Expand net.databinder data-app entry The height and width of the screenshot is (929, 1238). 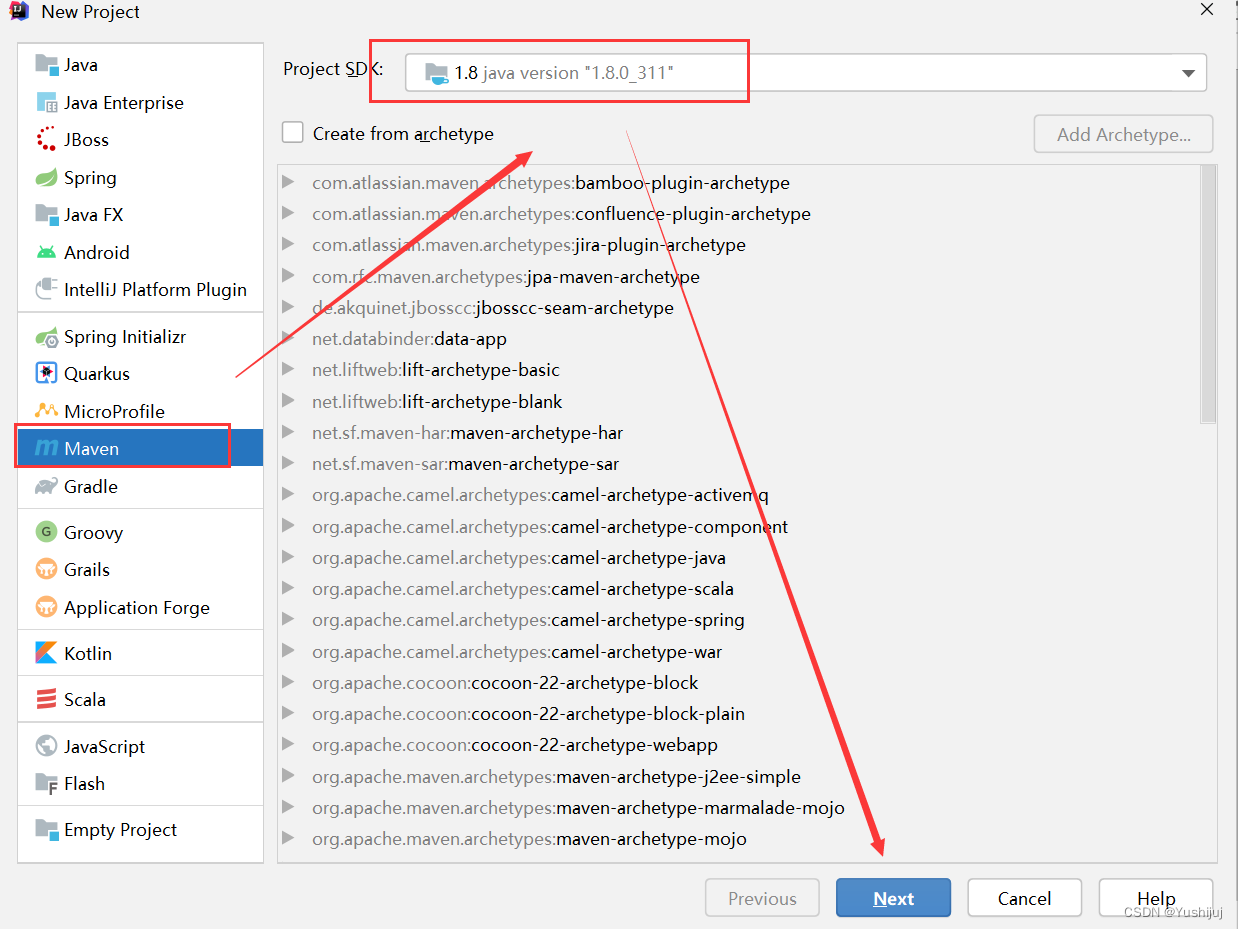288,338
